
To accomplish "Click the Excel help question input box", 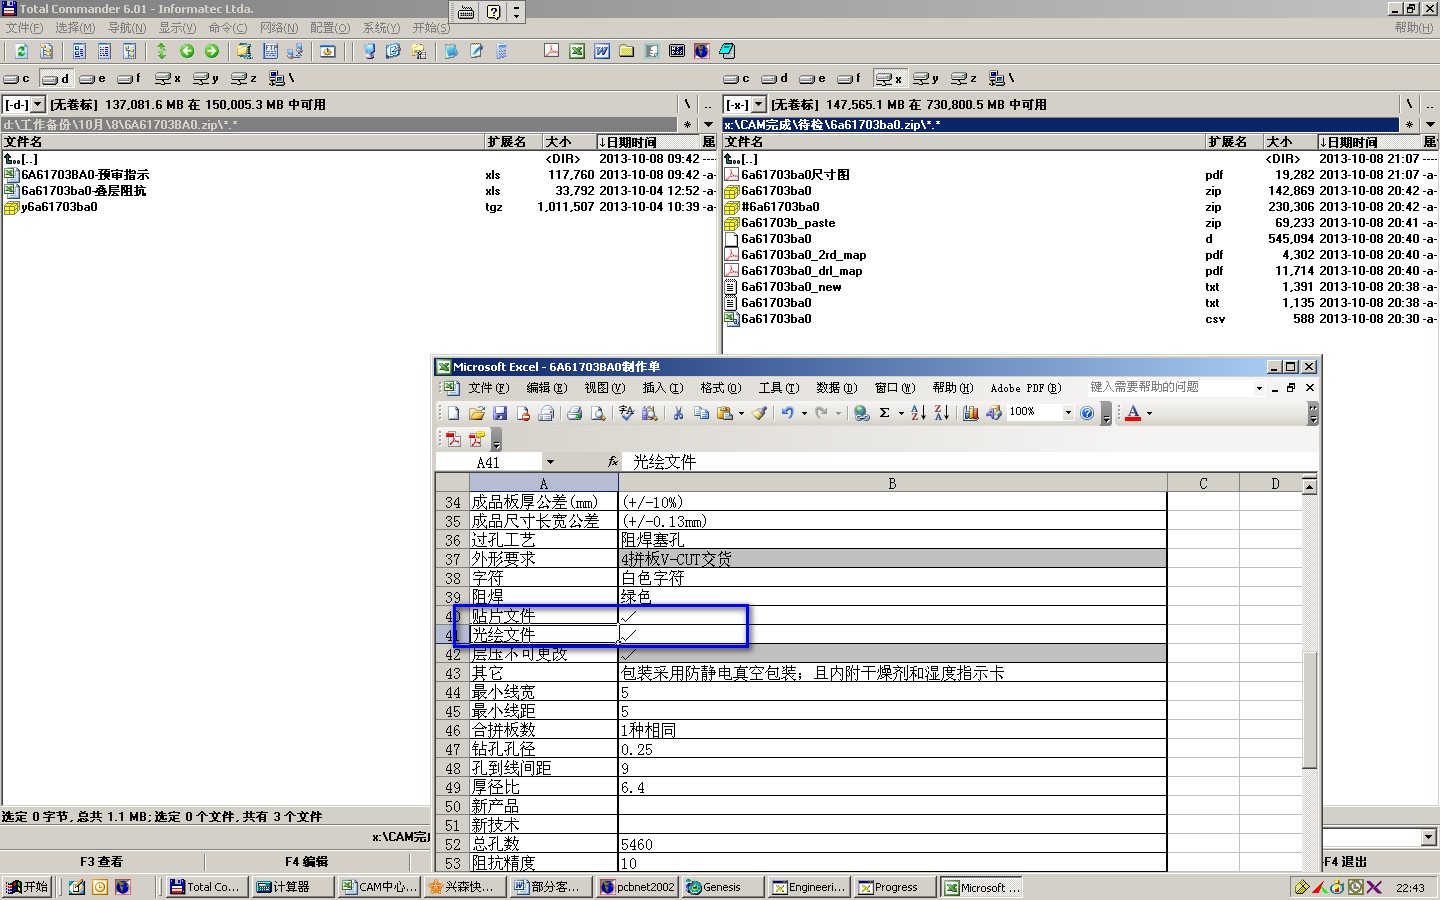I will pos(1168,387).
